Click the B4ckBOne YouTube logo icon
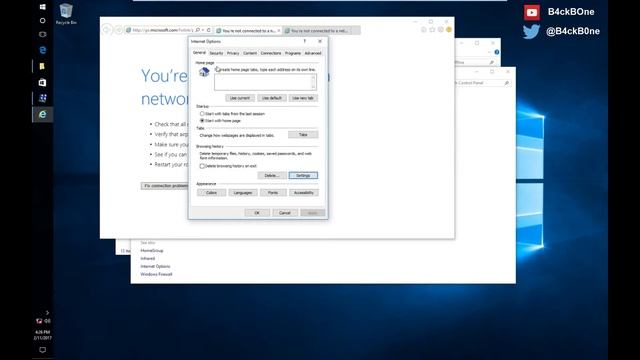This screenshot has height=360, width=640. [532, 13]
